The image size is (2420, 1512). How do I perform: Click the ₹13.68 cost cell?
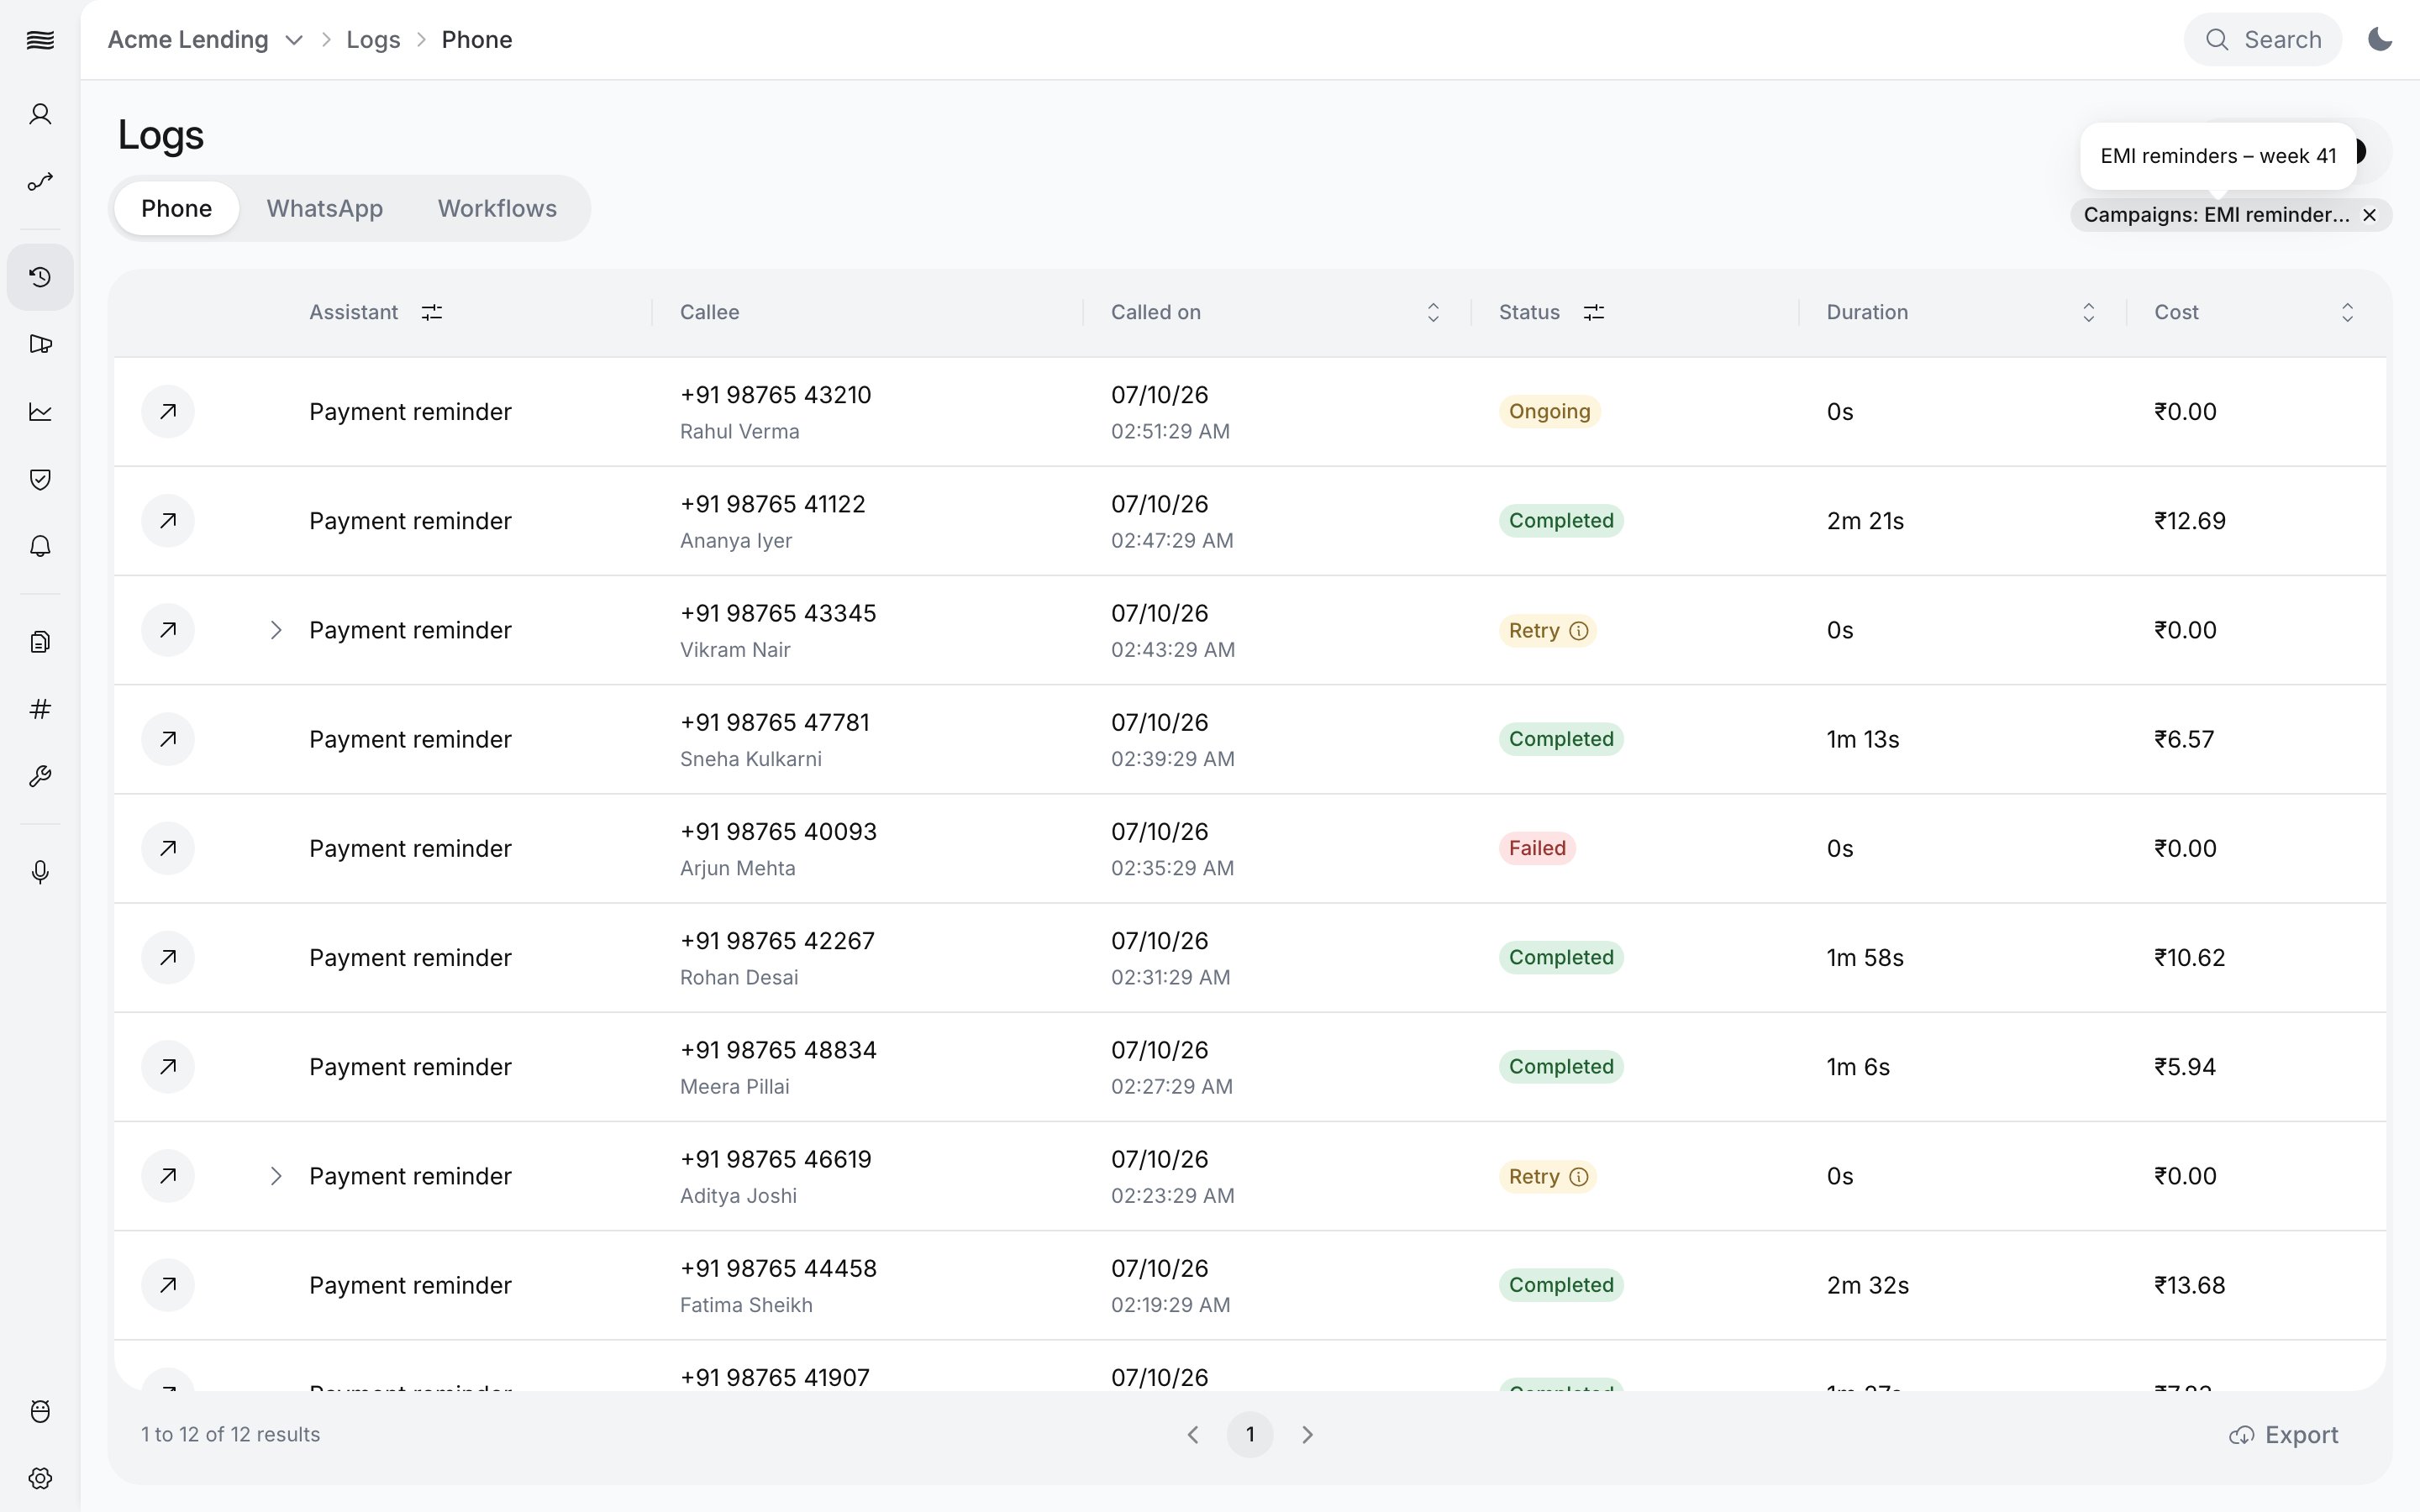[2189, 1285]
